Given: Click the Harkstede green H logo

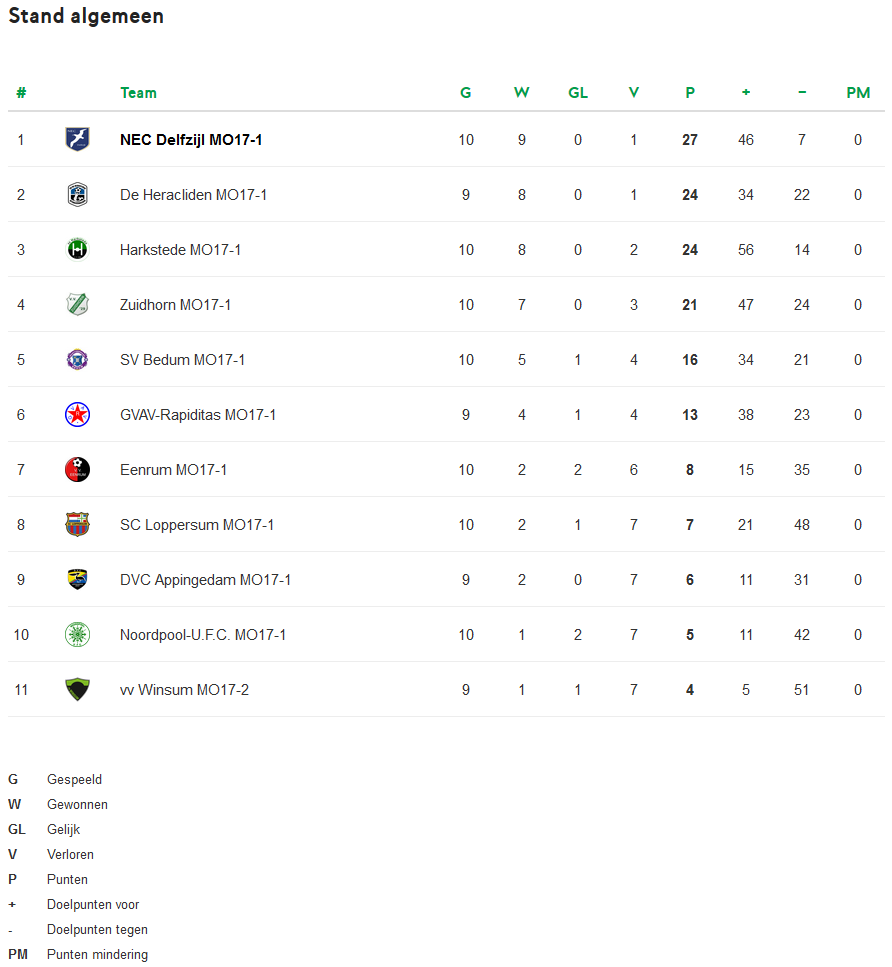Looking at the screenshot, I should pos(77,249).
